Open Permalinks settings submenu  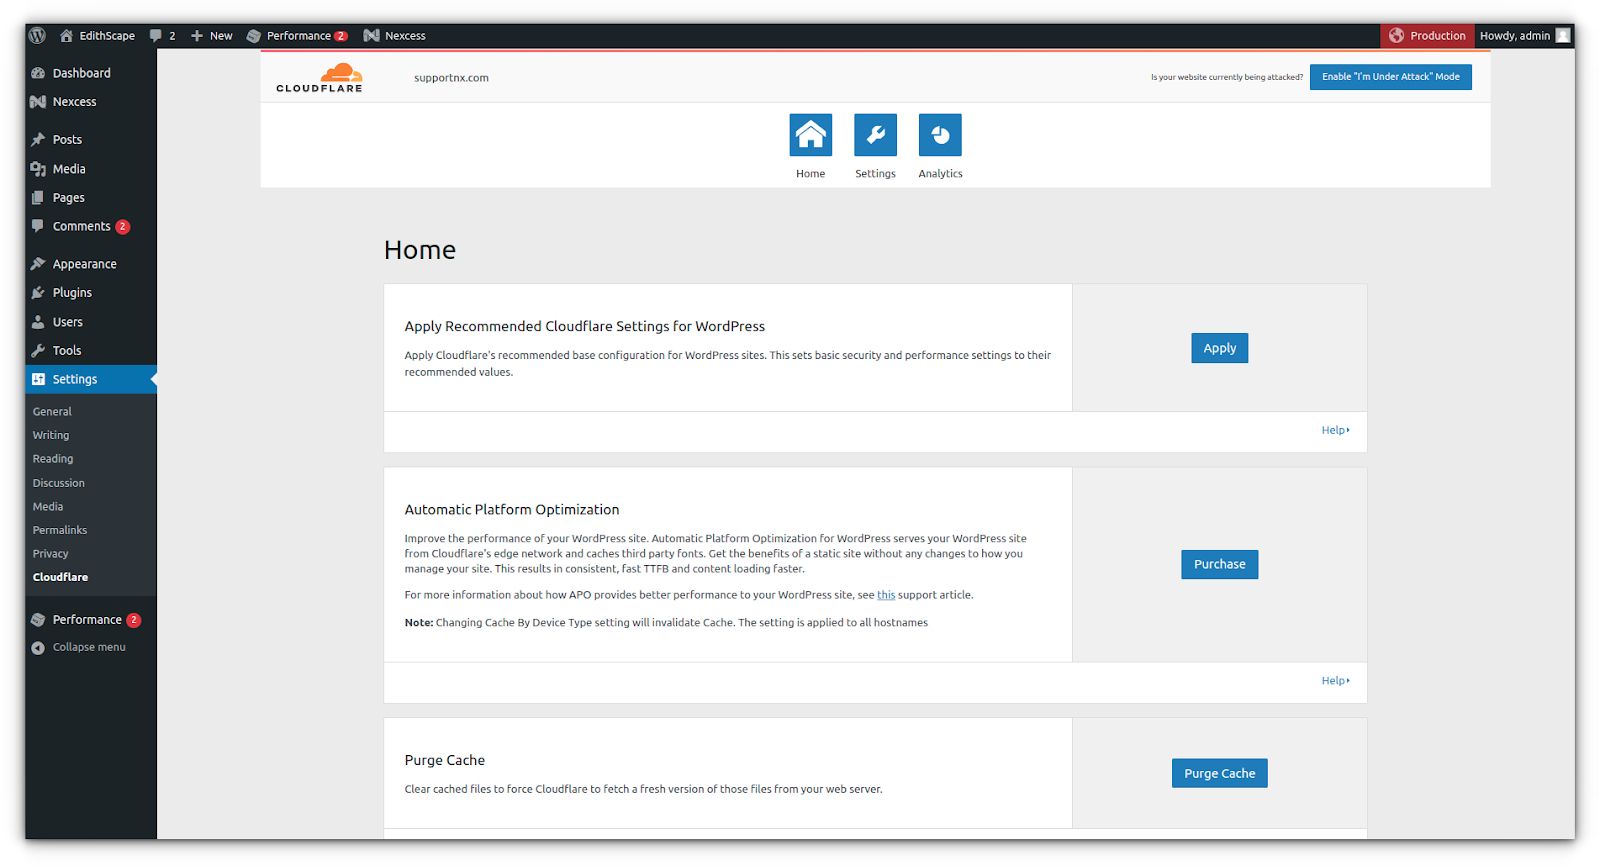click(x=60, y=530)
